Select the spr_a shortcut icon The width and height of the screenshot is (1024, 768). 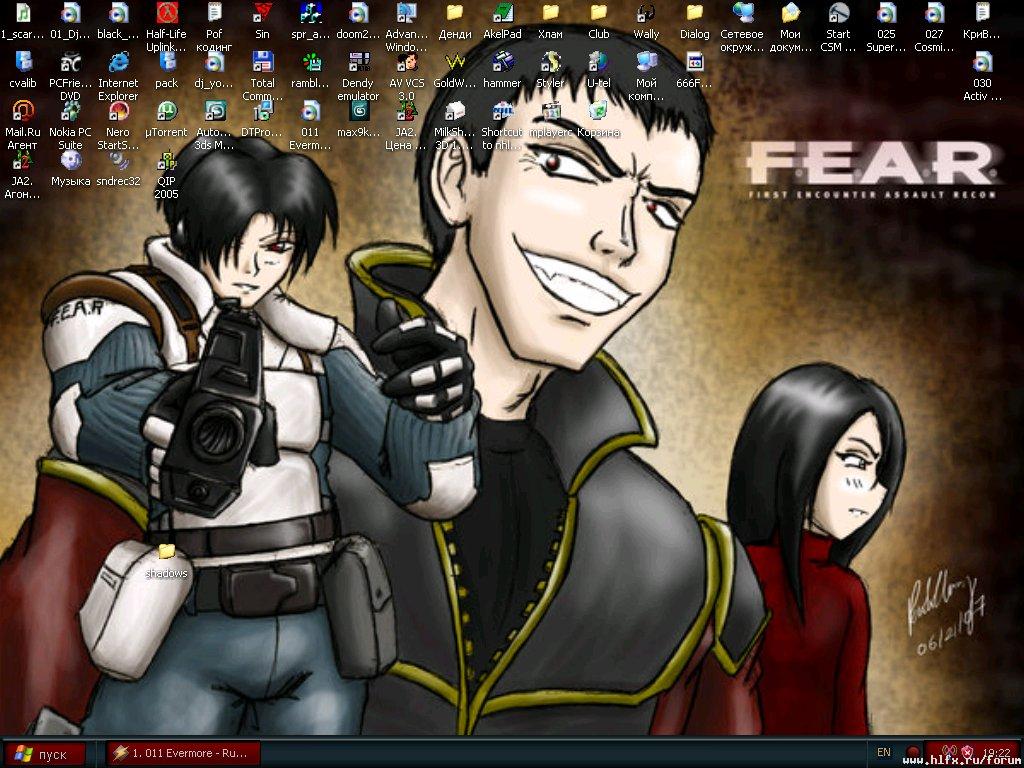311,12
